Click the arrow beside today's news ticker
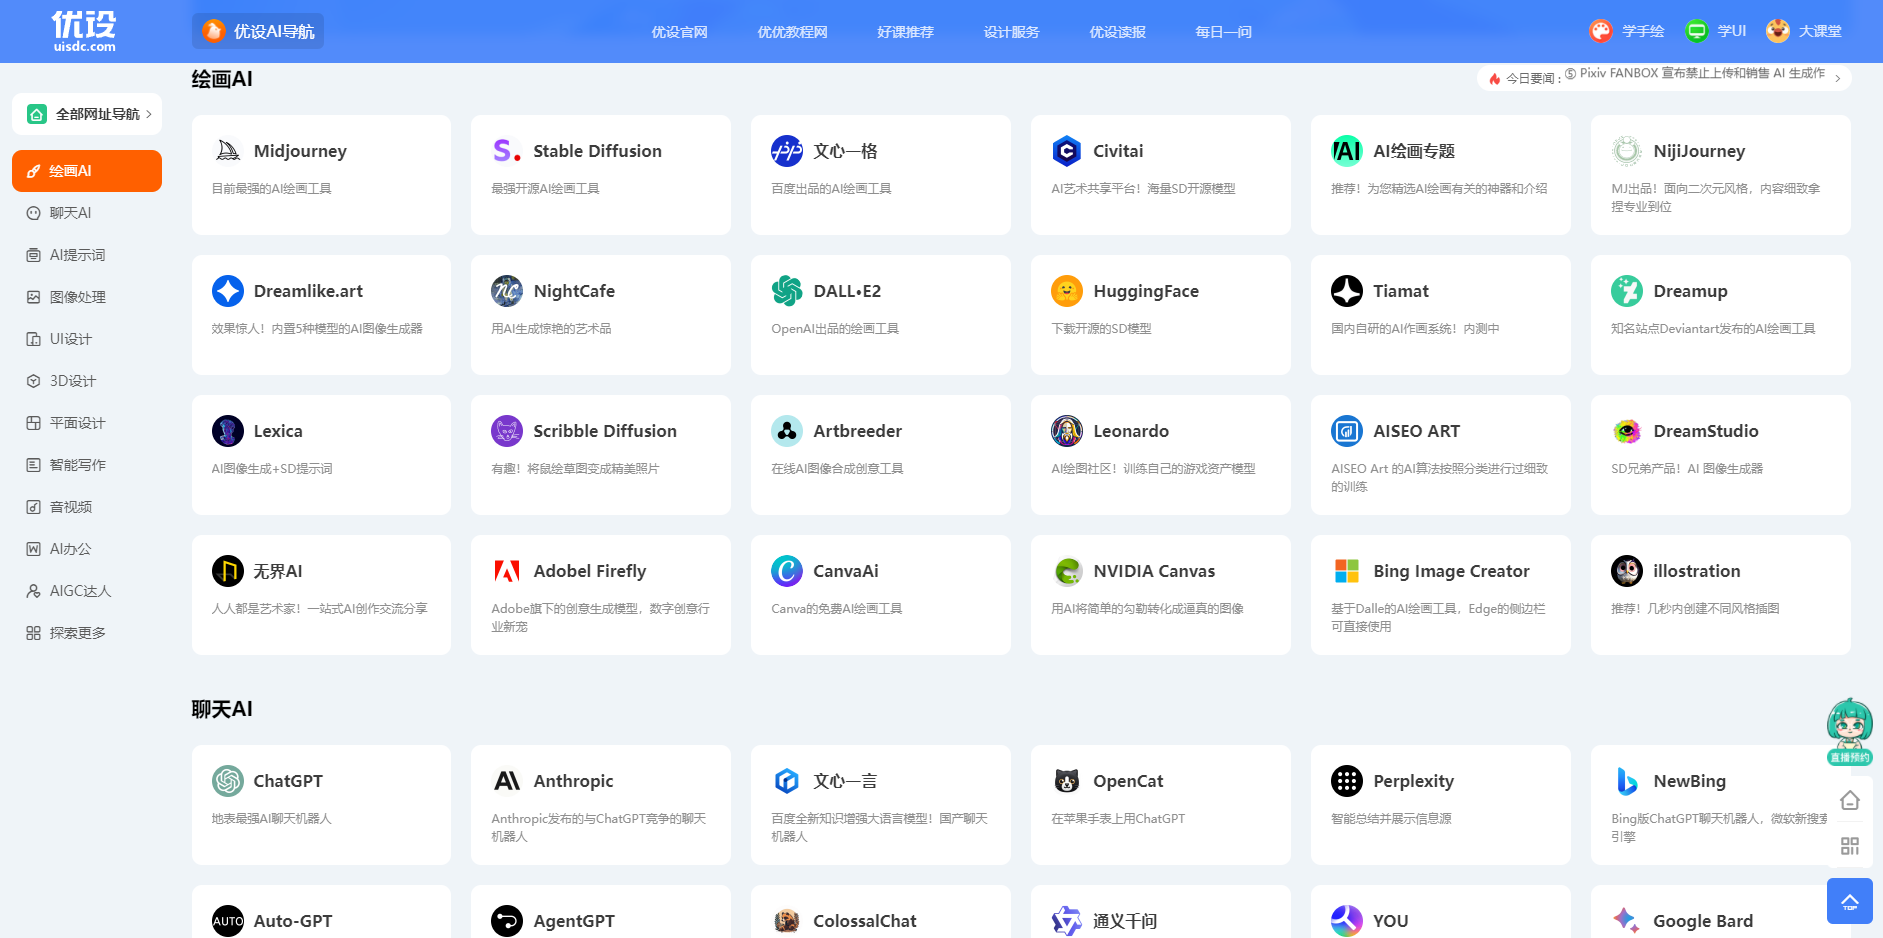Screen dimensions: 1883x938 point(1838,78)
